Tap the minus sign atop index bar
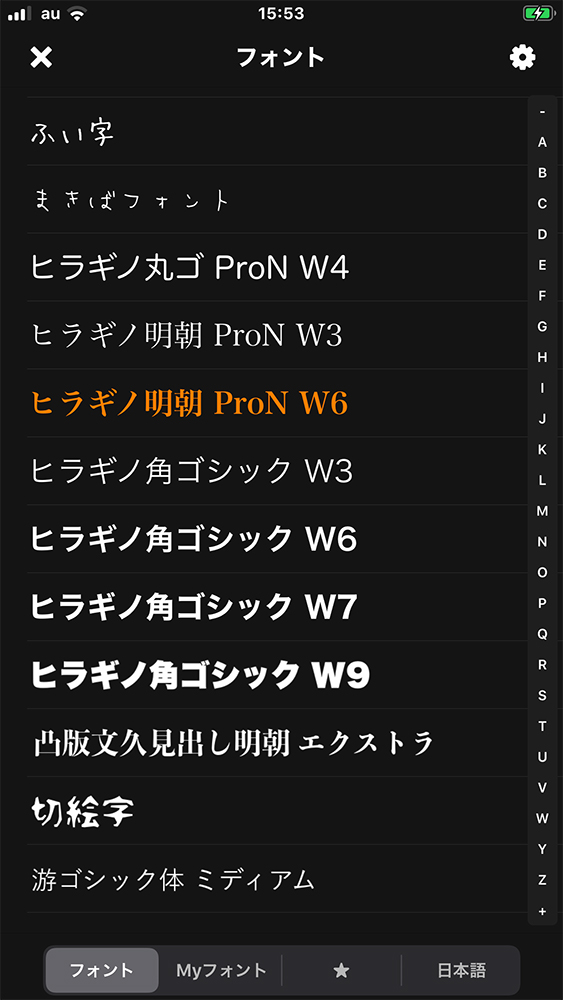The image size is (563, 1000). (x=542, y=112)
